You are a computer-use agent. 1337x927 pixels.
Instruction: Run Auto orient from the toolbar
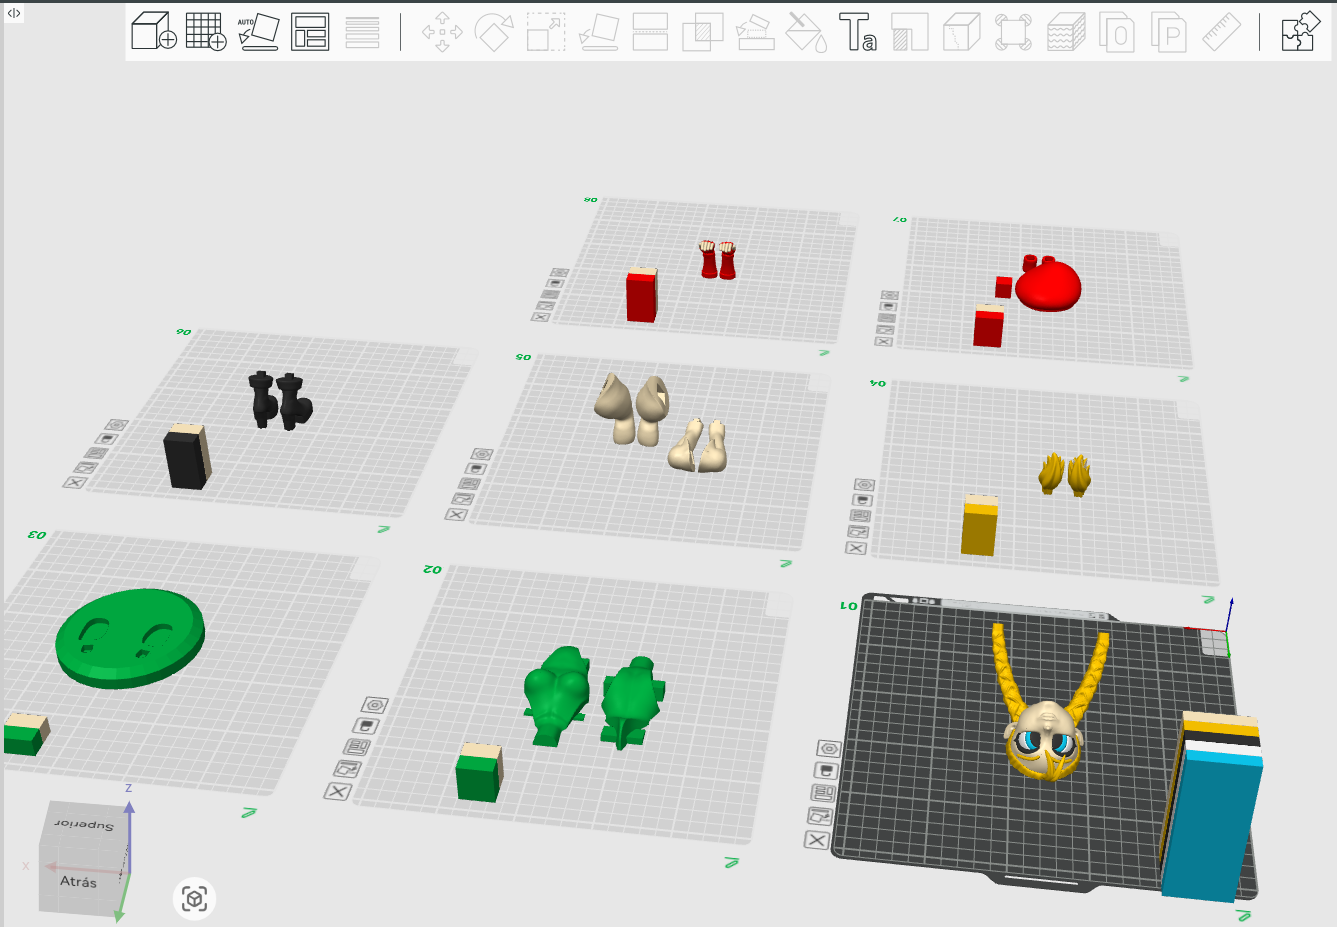pos(258,31)
